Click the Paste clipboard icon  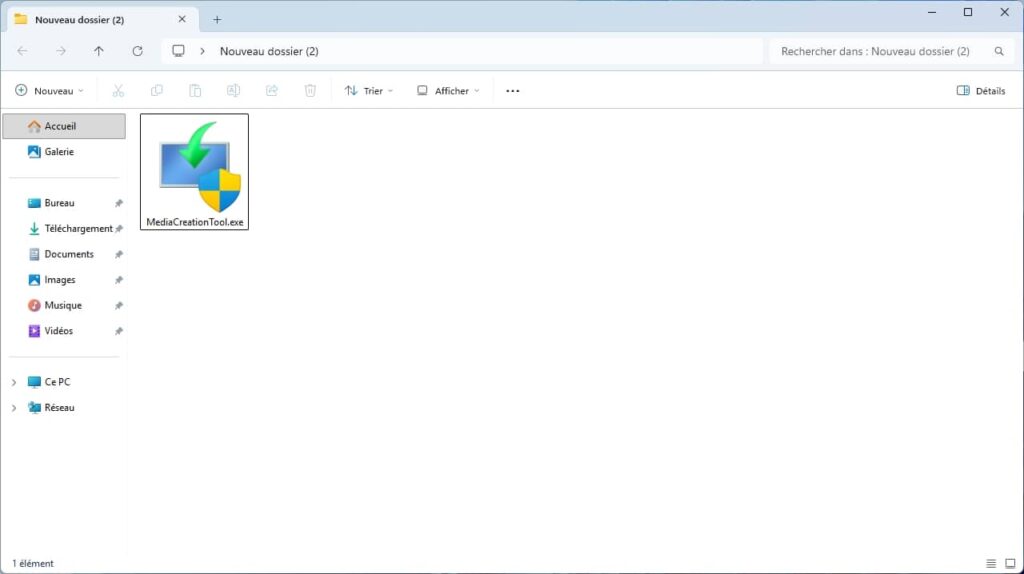(195, 91)
